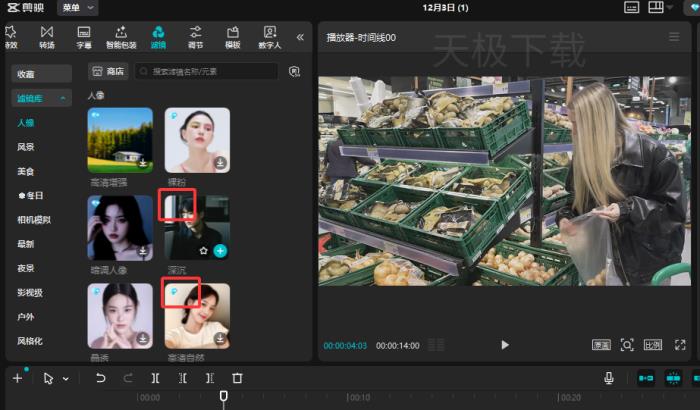This screenshot has height=410, width=700.
Task: Switch to the 调节 (Adjust) tab
Action: [195, 37]
